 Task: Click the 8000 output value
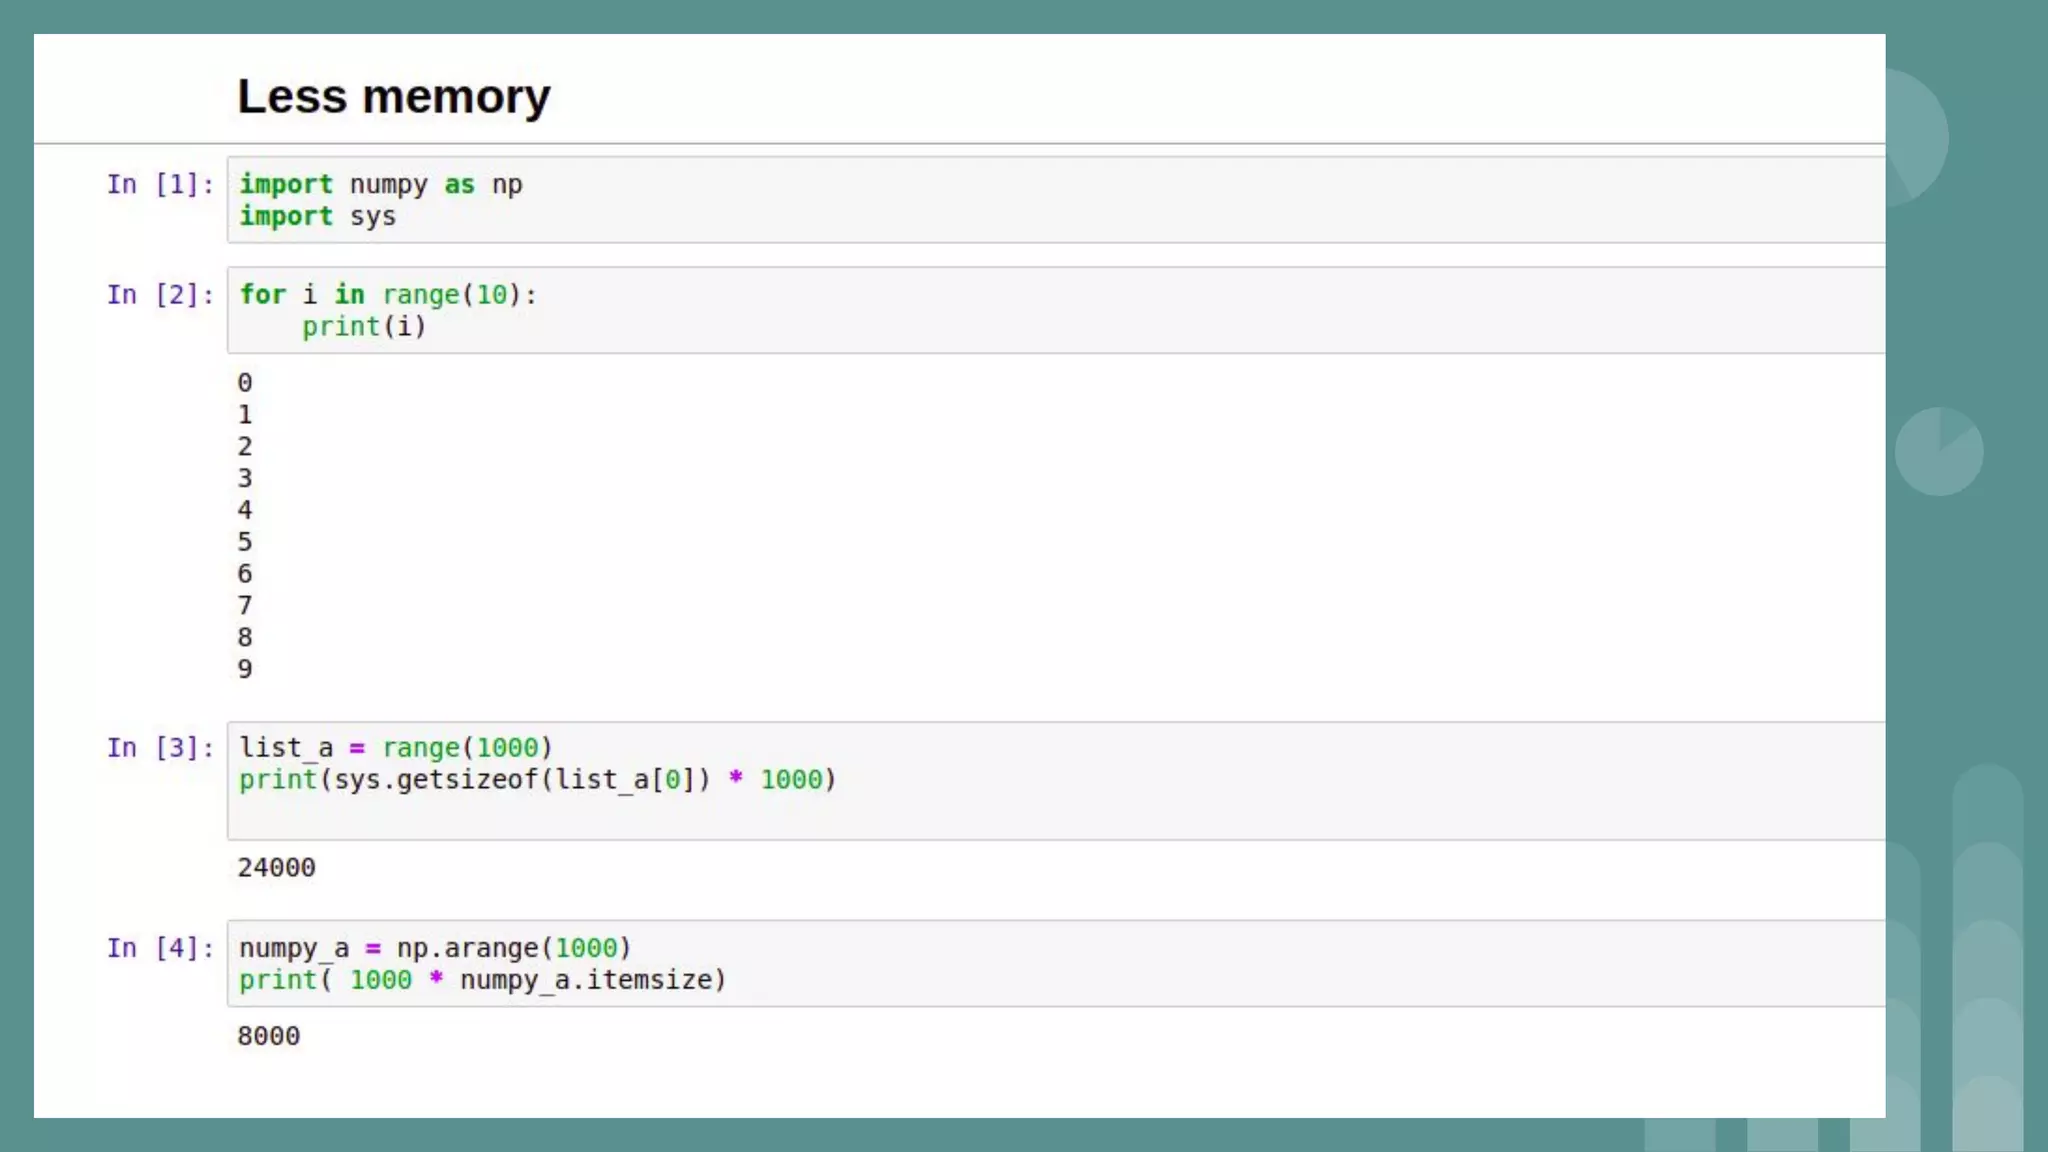268,1036
